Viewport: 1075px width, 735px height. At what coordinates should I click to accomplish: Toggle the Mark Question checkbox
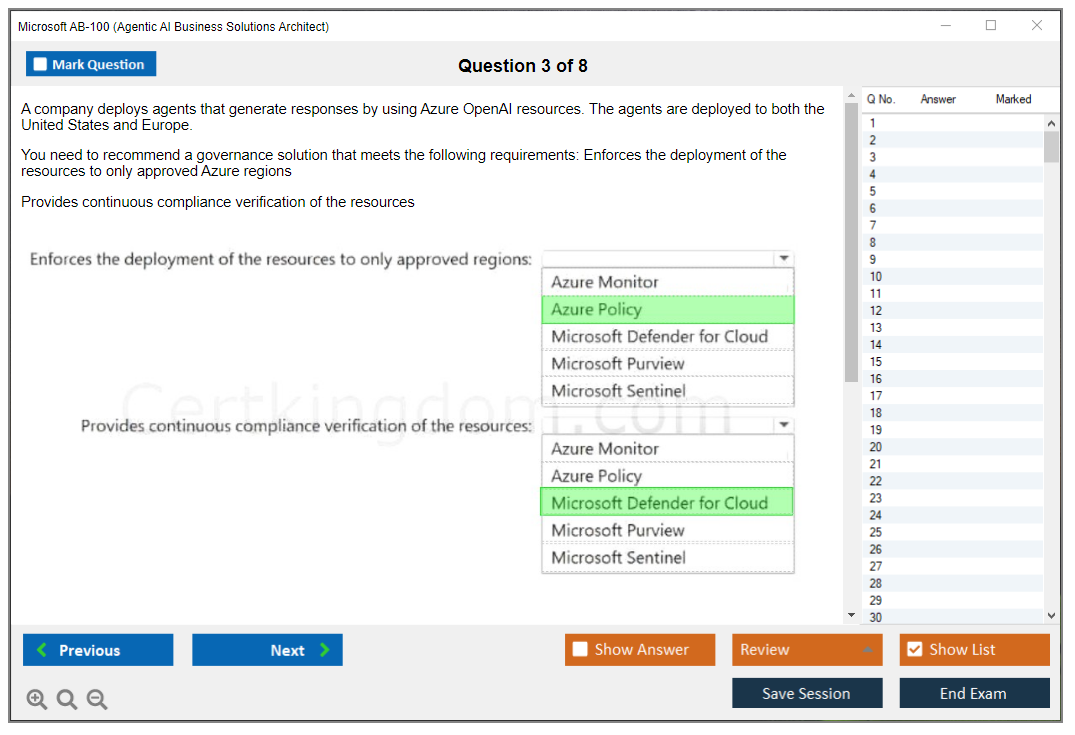pos(40,64)
